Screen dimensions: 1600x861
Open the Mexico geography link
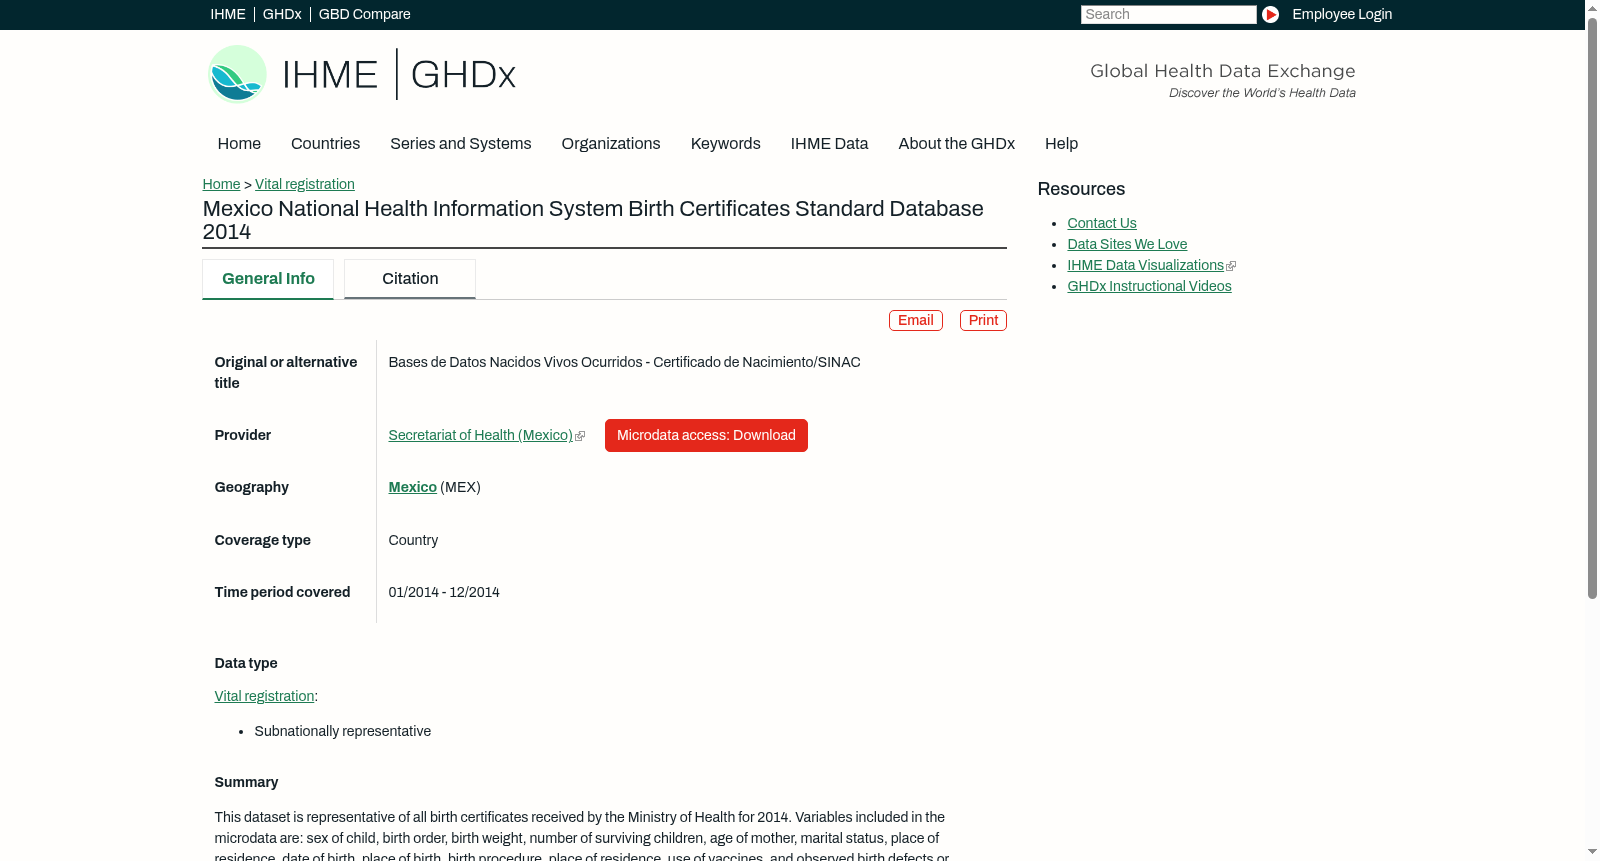(x=412, y=487)
